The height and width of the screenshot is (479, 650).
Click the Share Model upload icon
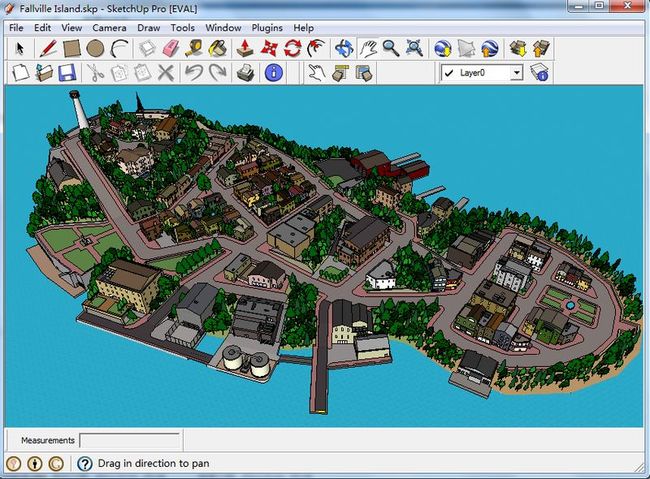coord(541,49)
